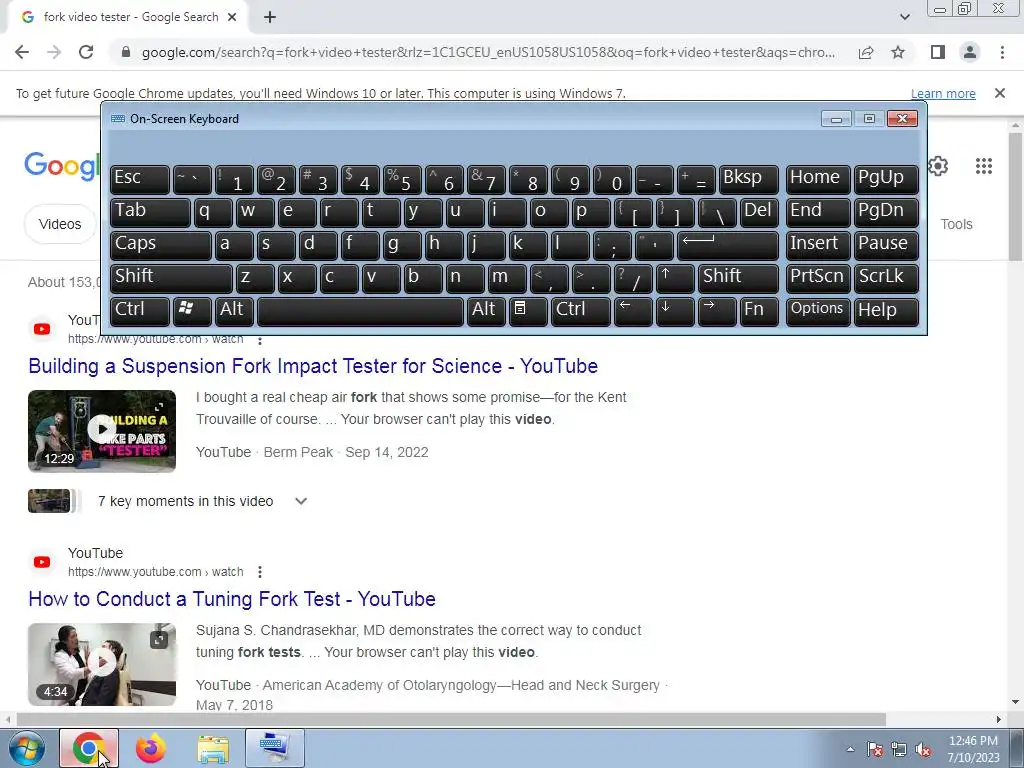1024x768 pixels.
Task: Toggle the ScrLk key on keyboard
Action: tap(886, 278)
